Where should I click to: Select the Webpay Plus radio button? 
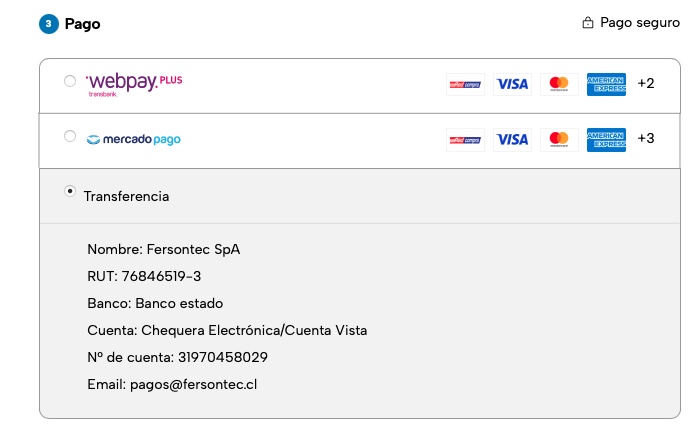[x=70, y=81]
